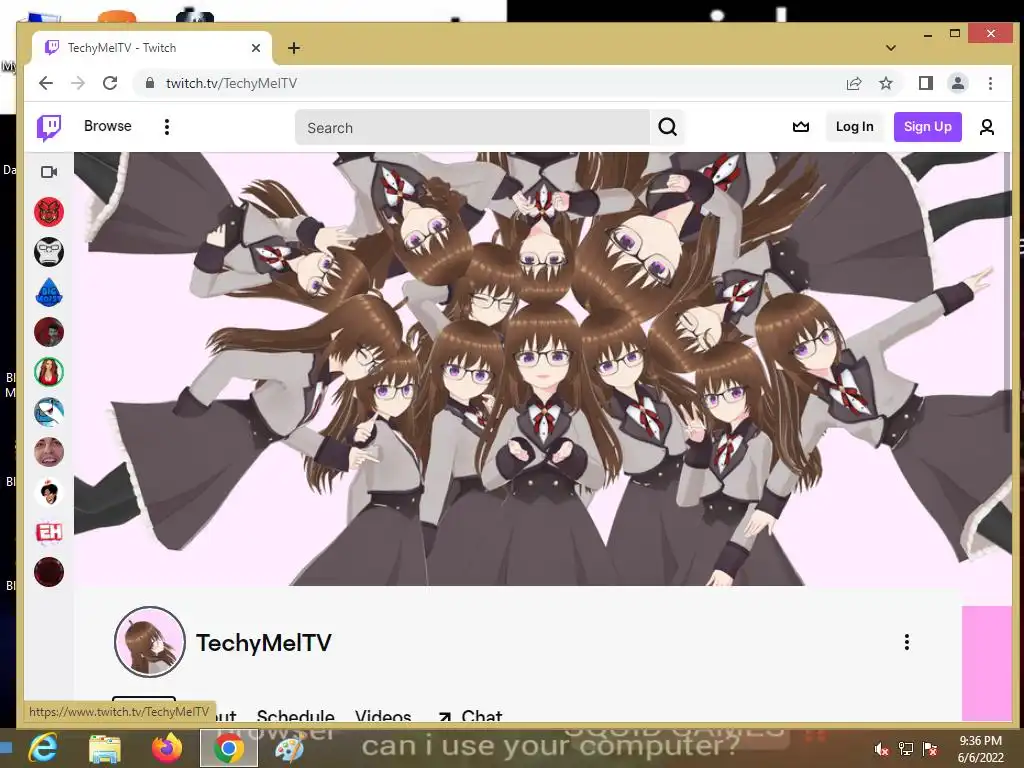Open the shark avatar channel

tap(49, 411)
